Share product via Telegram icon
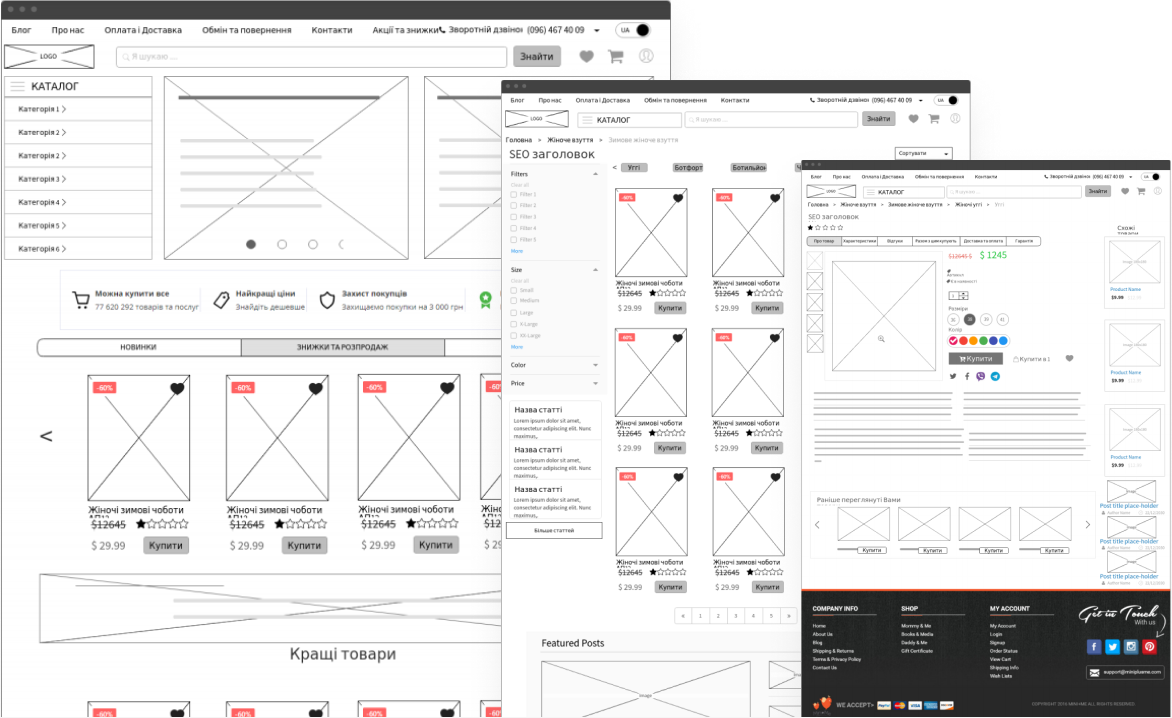This screenshot has width=1172, height=718. [995, 376]
